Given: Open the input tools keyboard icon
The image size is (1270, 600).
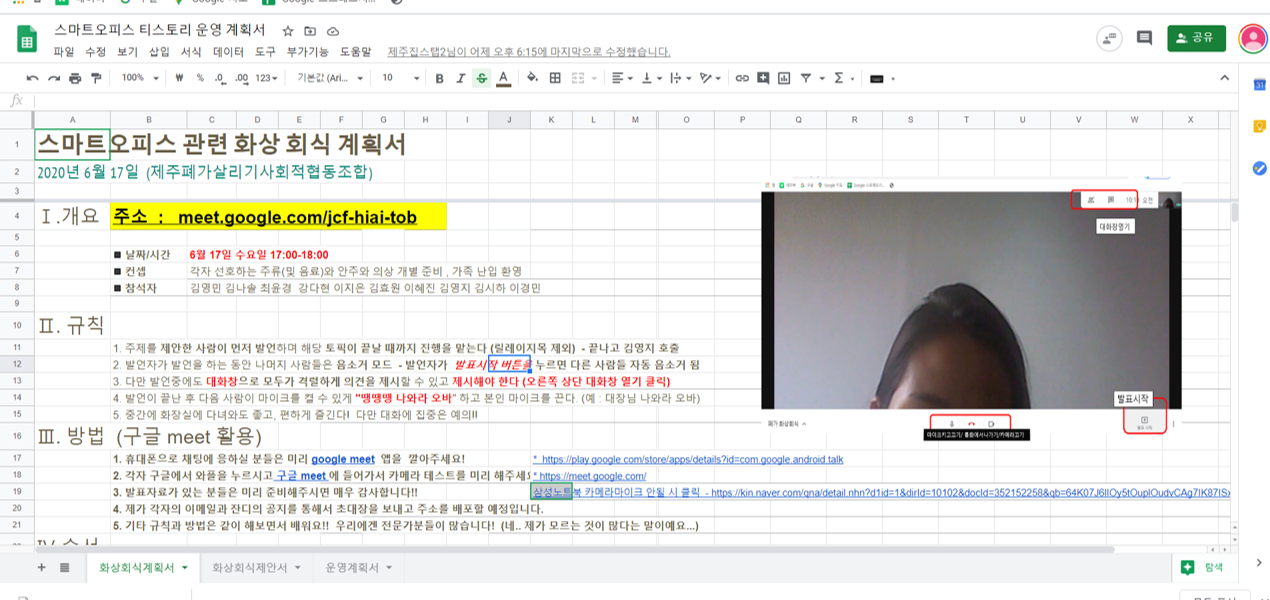Looking at the screenshot, I should [877, 78].
